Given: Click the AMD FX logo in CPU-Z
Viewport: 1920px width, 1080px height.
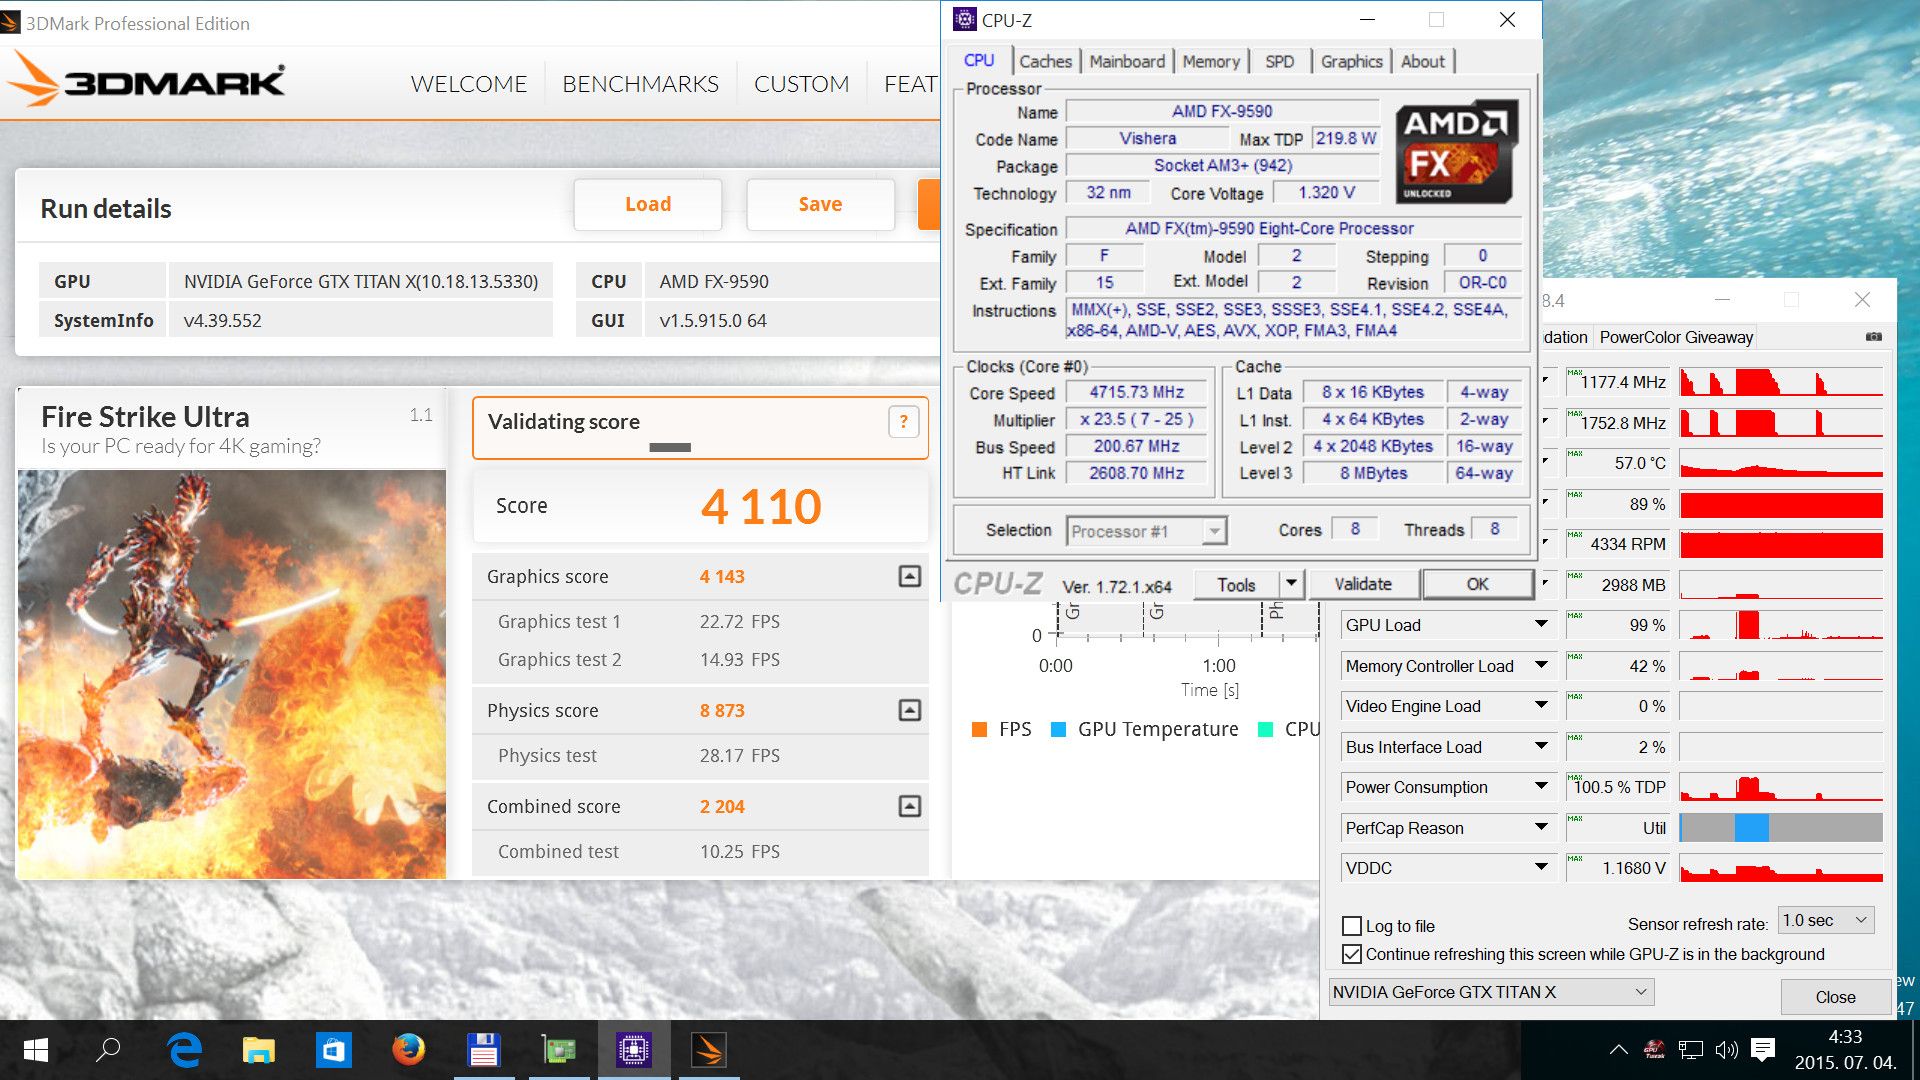Looking at the screenshot, I should pyautogui.click(x=1457, y=151).
